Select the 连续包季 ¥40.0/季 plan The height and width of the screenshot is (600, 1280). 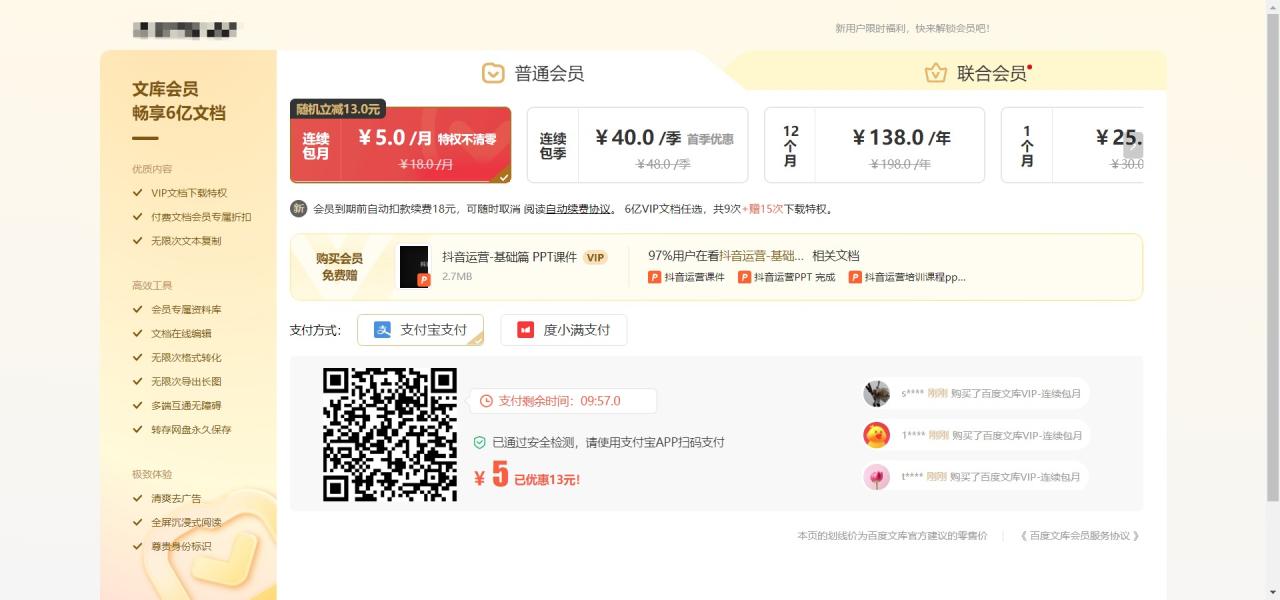click(x=637, y=145)
